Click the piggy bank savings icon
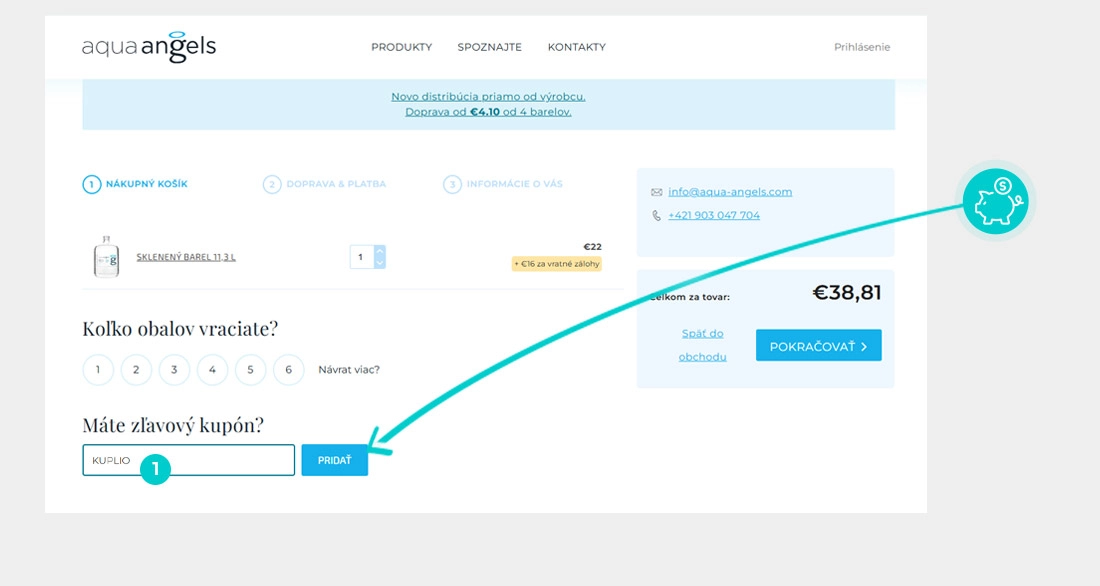Screen dimensions: 1100x586 point(995,201)
